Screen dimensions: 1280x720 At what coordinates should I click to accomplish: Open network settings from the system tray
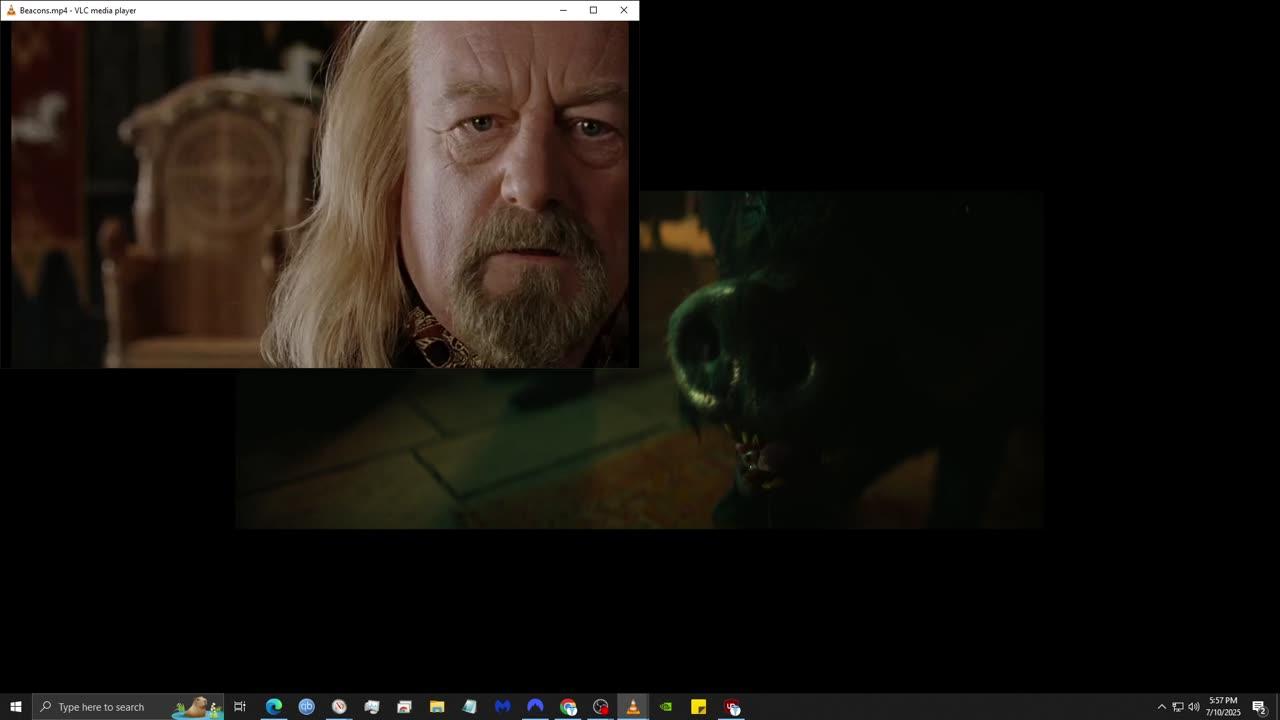tap(1178, 707)
